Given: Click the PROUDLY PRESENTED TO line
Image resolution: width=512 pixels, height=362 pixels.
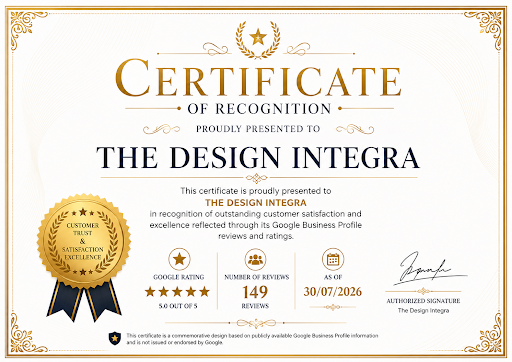Looking at the screenshot, I should [258, 129].
